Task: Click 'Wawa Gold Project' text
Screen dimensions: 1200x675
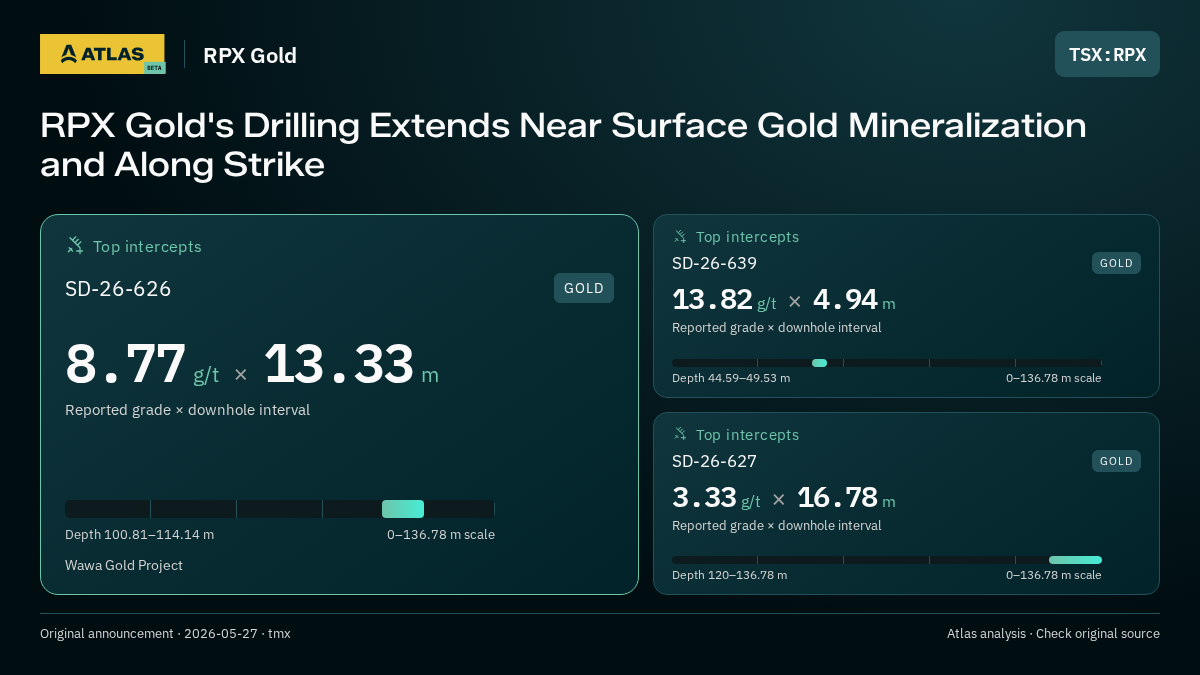Action: tap(124, 566)
